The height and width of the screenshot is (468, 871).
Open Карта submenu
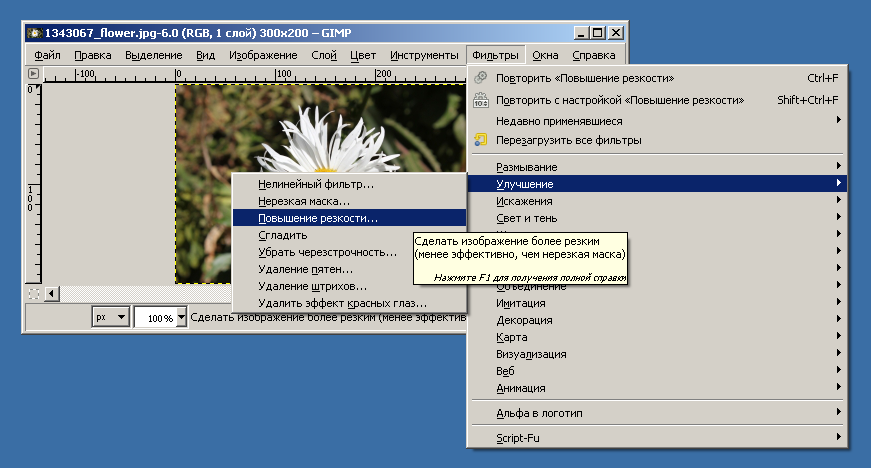click(657, 337)
